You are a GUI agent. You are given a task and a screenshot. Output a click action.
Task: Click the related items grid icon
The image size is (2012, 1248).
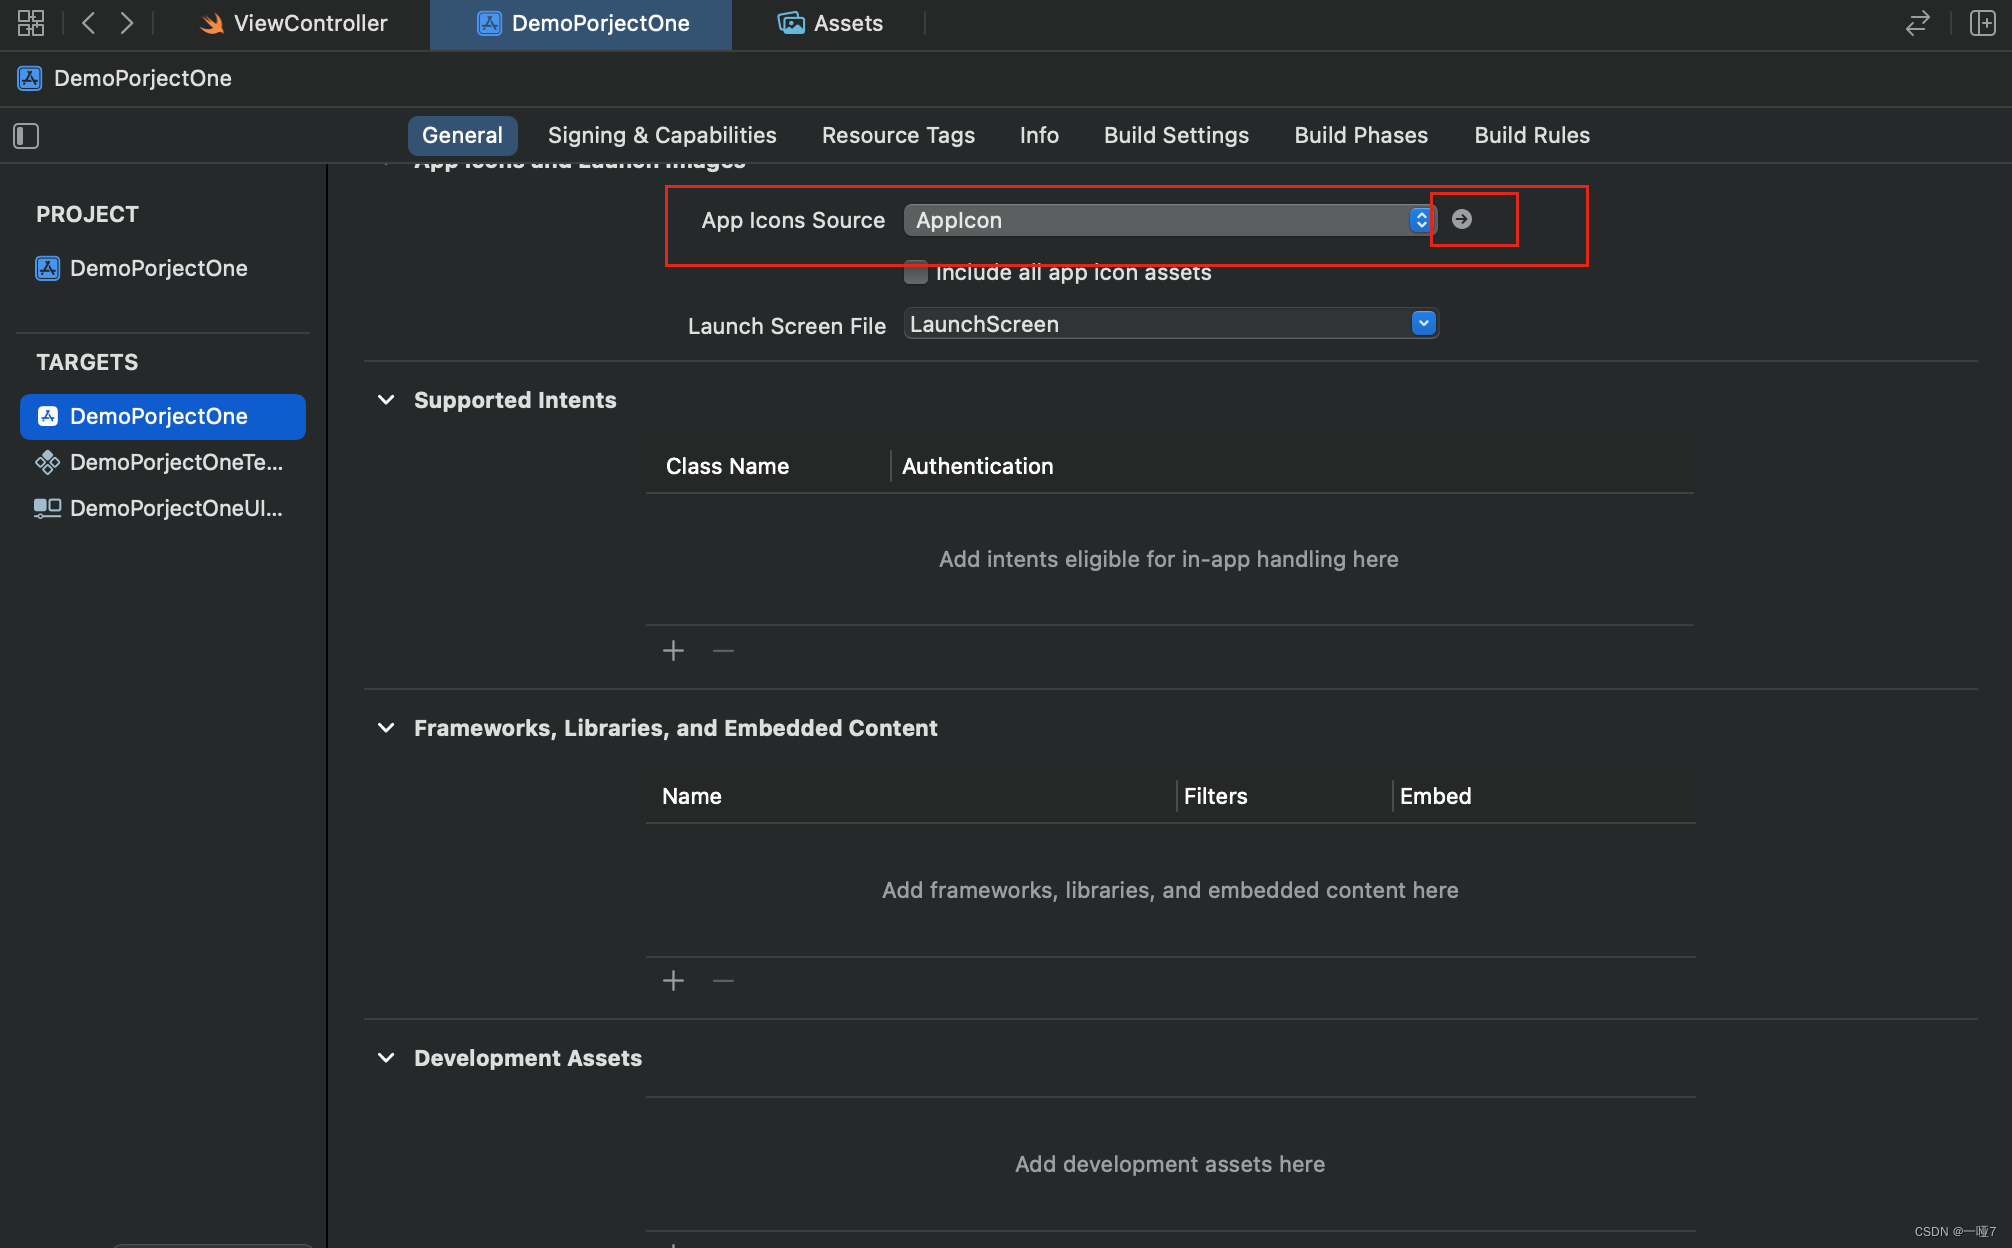pos(31,23)
